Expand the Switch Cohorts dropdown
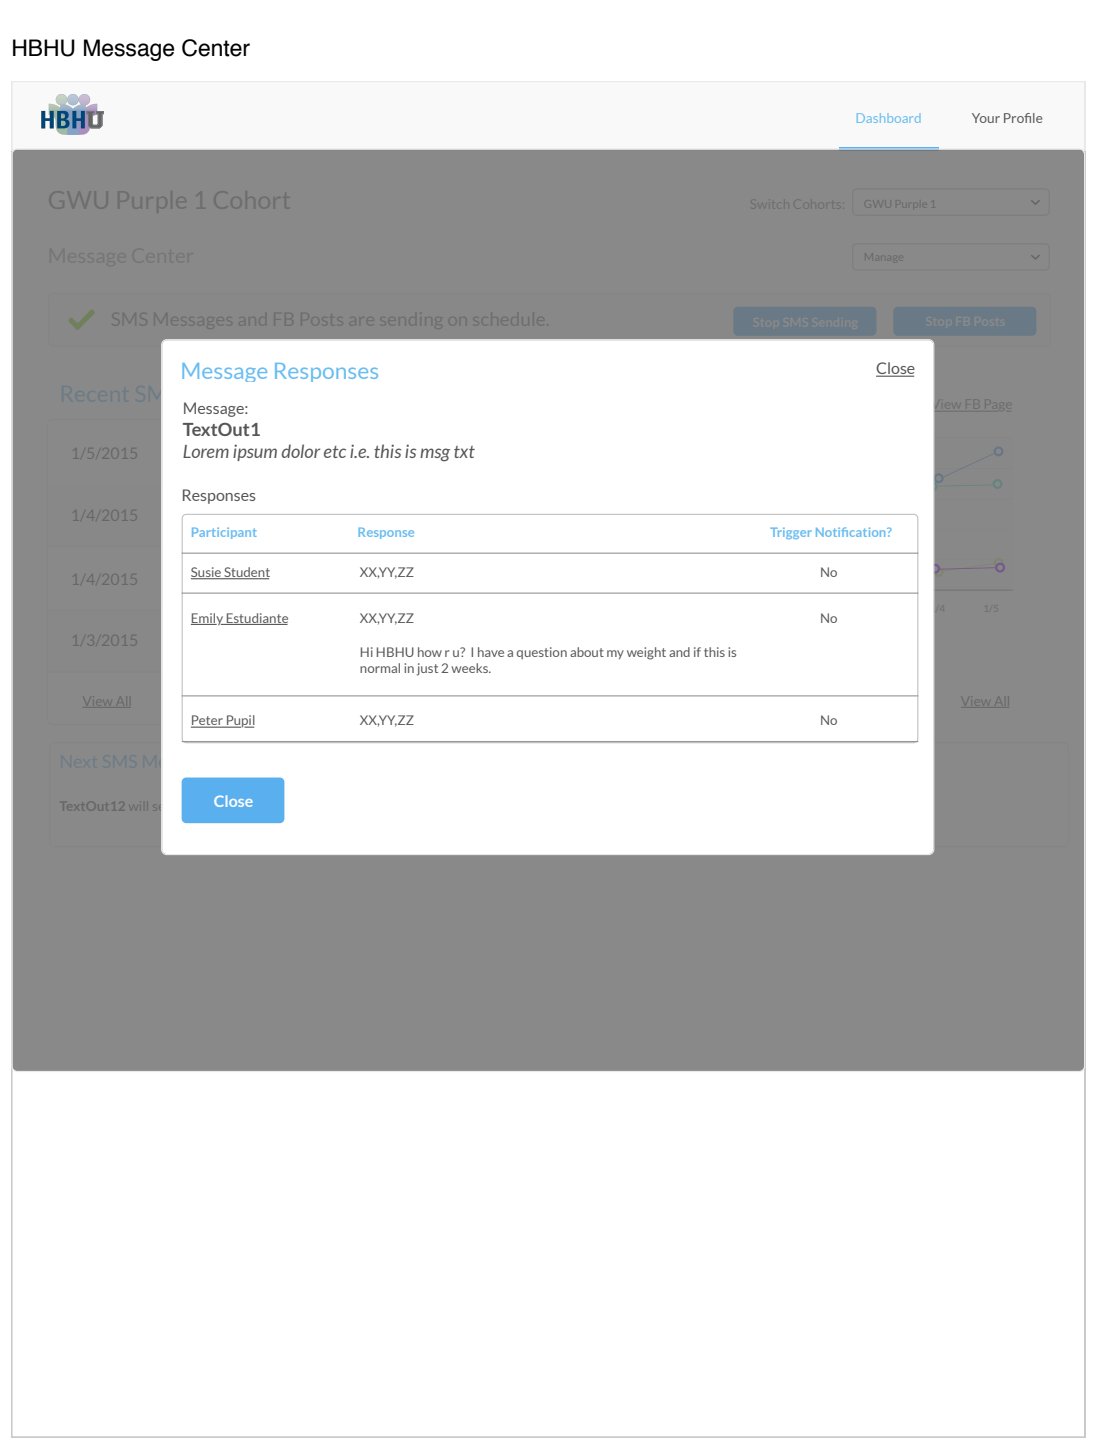 point(950,203)
